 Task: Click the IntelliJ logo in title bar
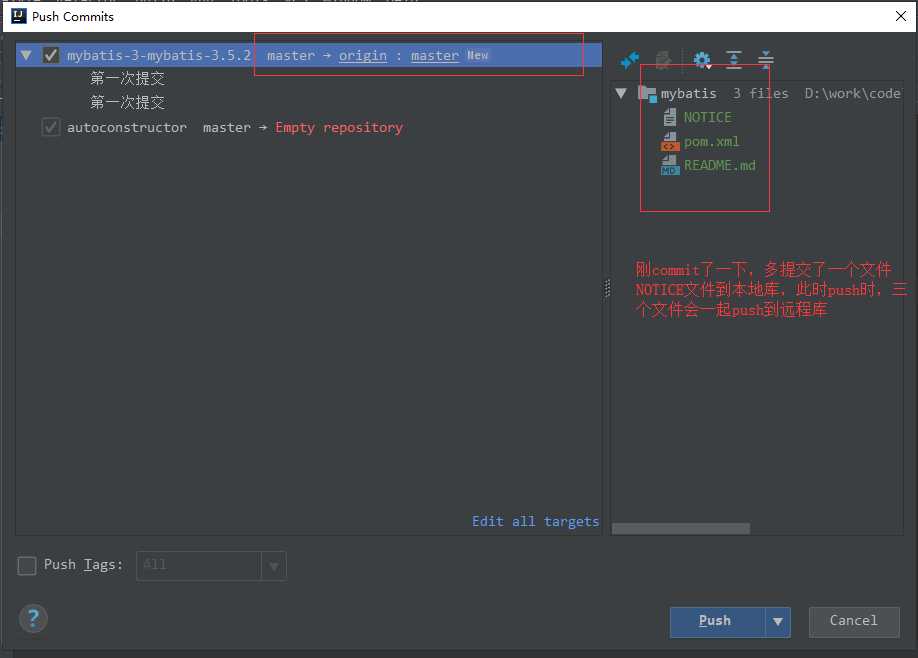coord(19,16)
